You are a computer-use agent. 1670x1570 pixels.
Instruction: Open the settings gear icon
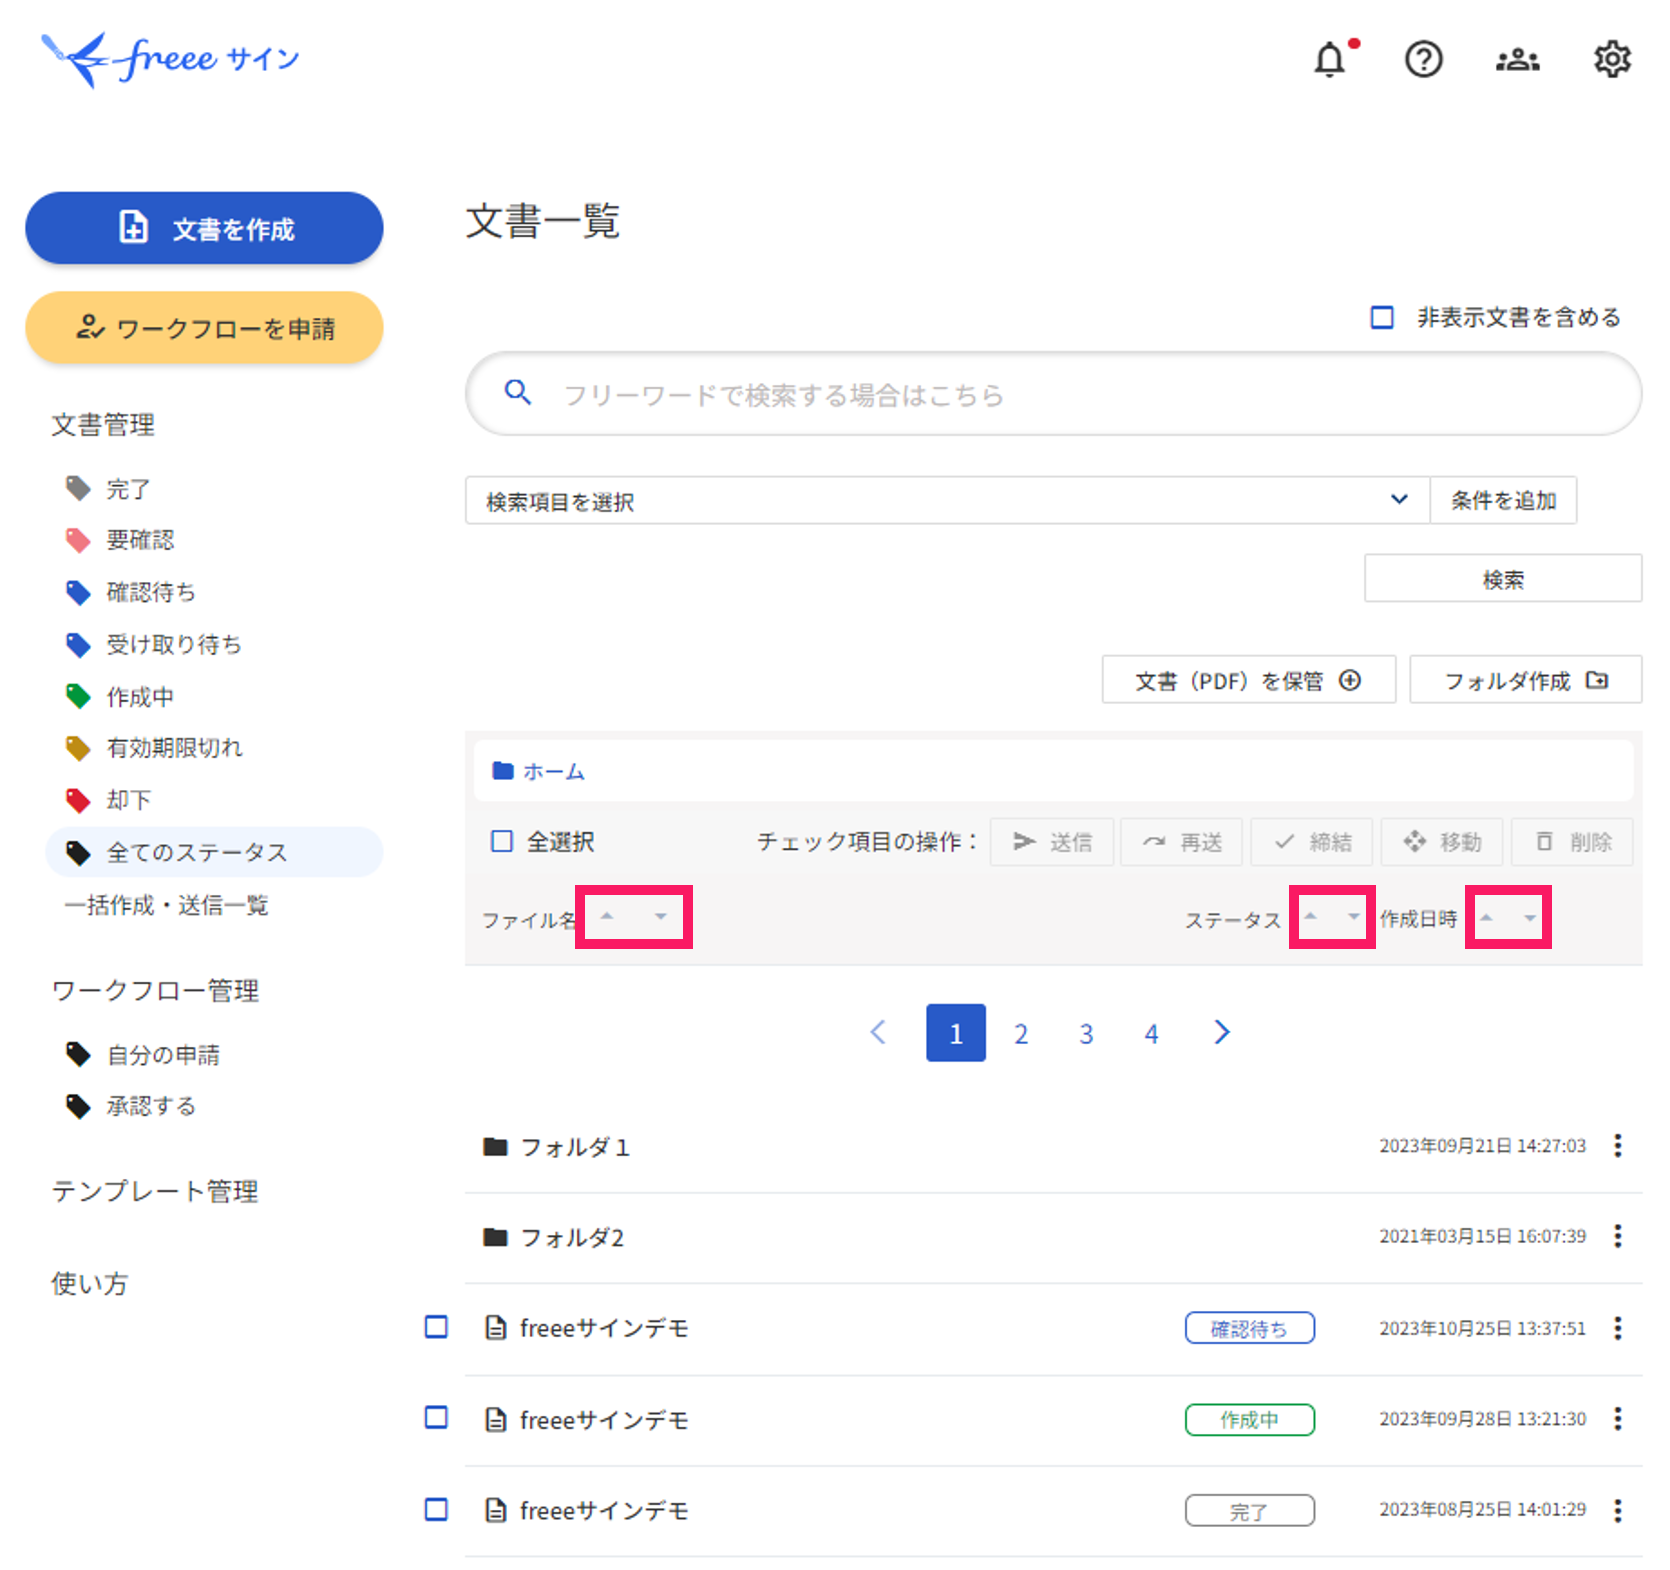point(1612,60)
